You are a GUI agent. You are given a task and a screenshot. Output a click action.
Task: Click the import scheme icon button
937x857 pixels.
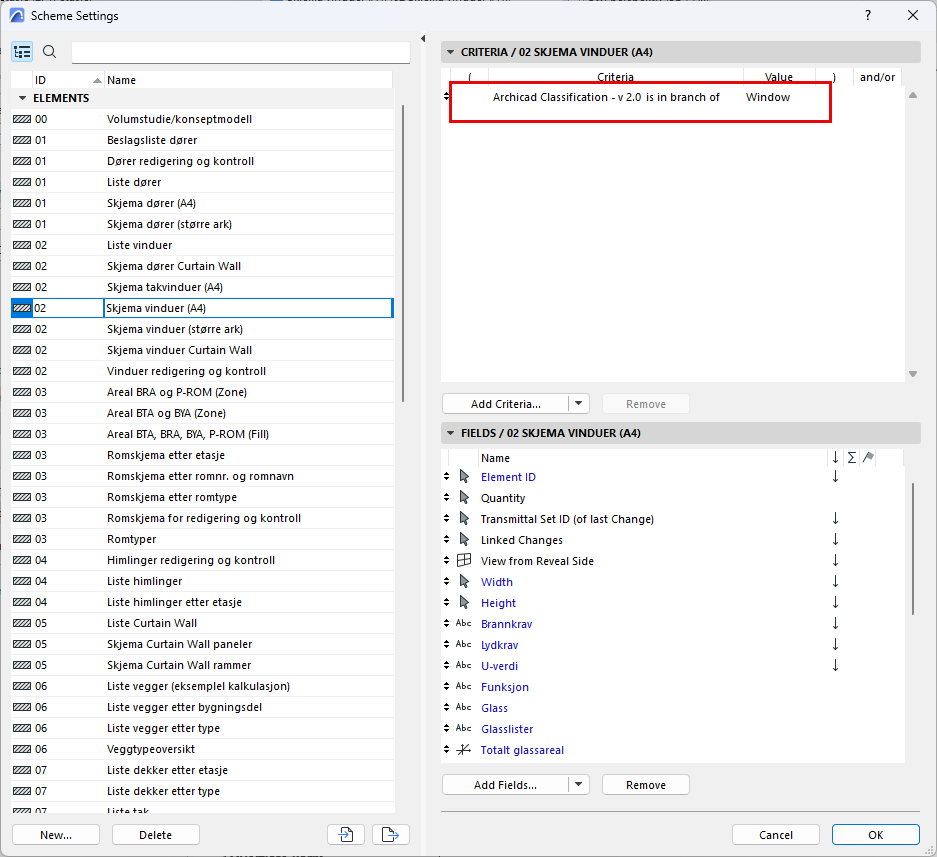[x=346, y=835]
